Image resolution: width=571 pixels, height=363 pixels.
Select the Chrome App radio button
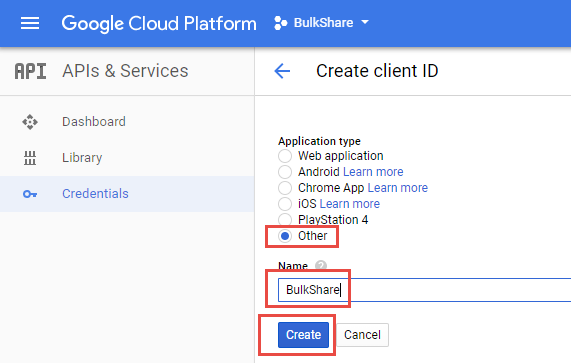coord(285,188)
